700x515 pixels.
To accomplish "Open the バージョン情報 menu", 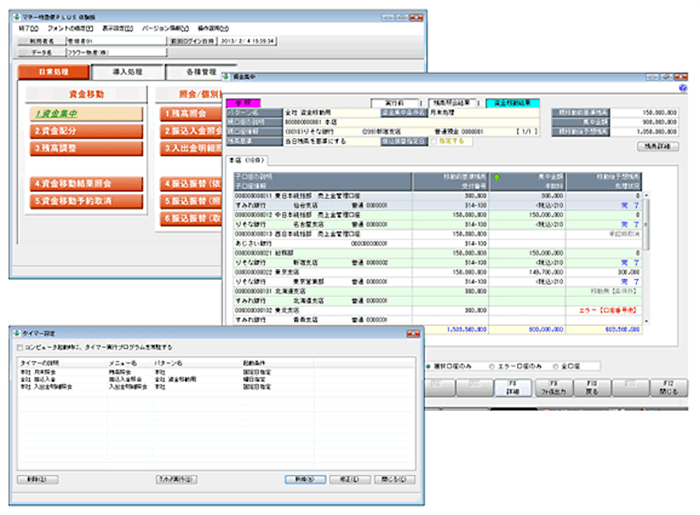I will (x=161, y=29).
